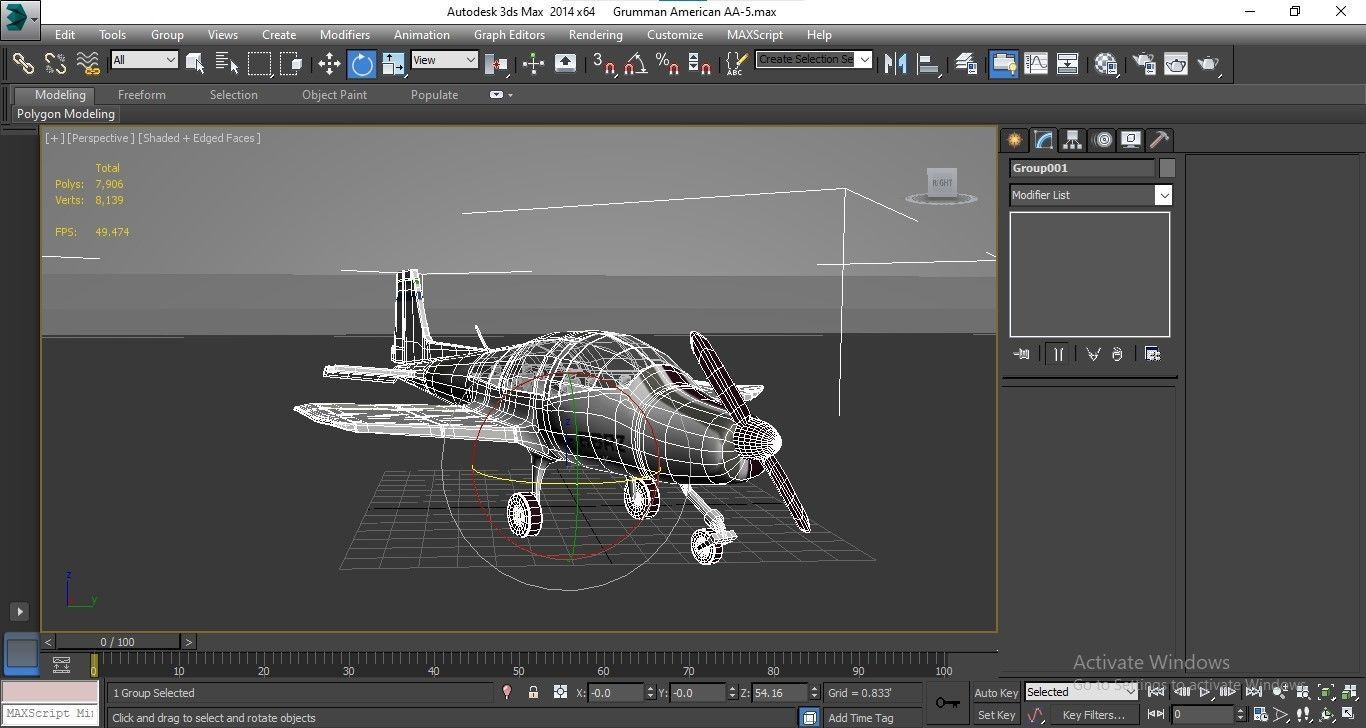Open reference coordinate system View dropdown
This screenshot has height=728, width=1366.
click(445, 60)
